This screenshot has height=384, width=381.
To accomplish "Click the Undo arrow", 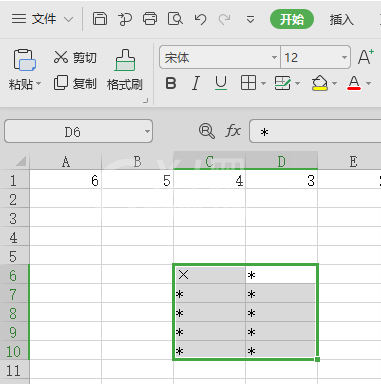I will pyautogui.click(x=200, y=19).
